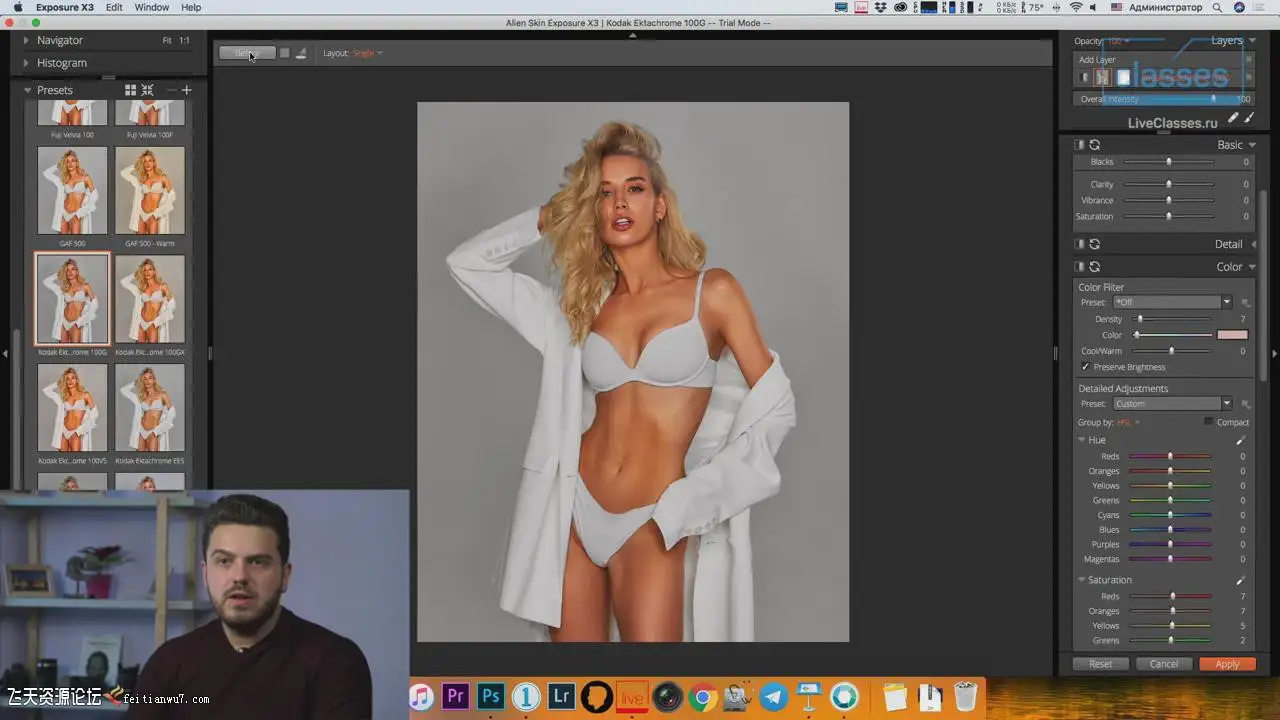Launch Google Chrome from the Dock
1280x720 pixels.
tap(702, 696)
